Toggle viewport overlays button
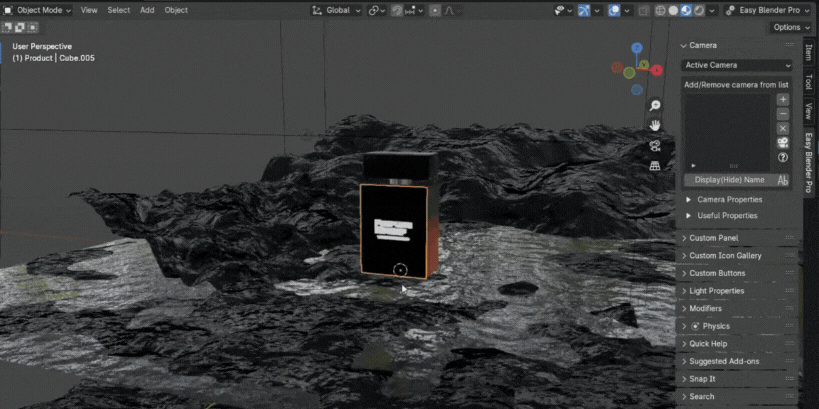The width and height of the screenshot is (819, 409). pos(615,10)
